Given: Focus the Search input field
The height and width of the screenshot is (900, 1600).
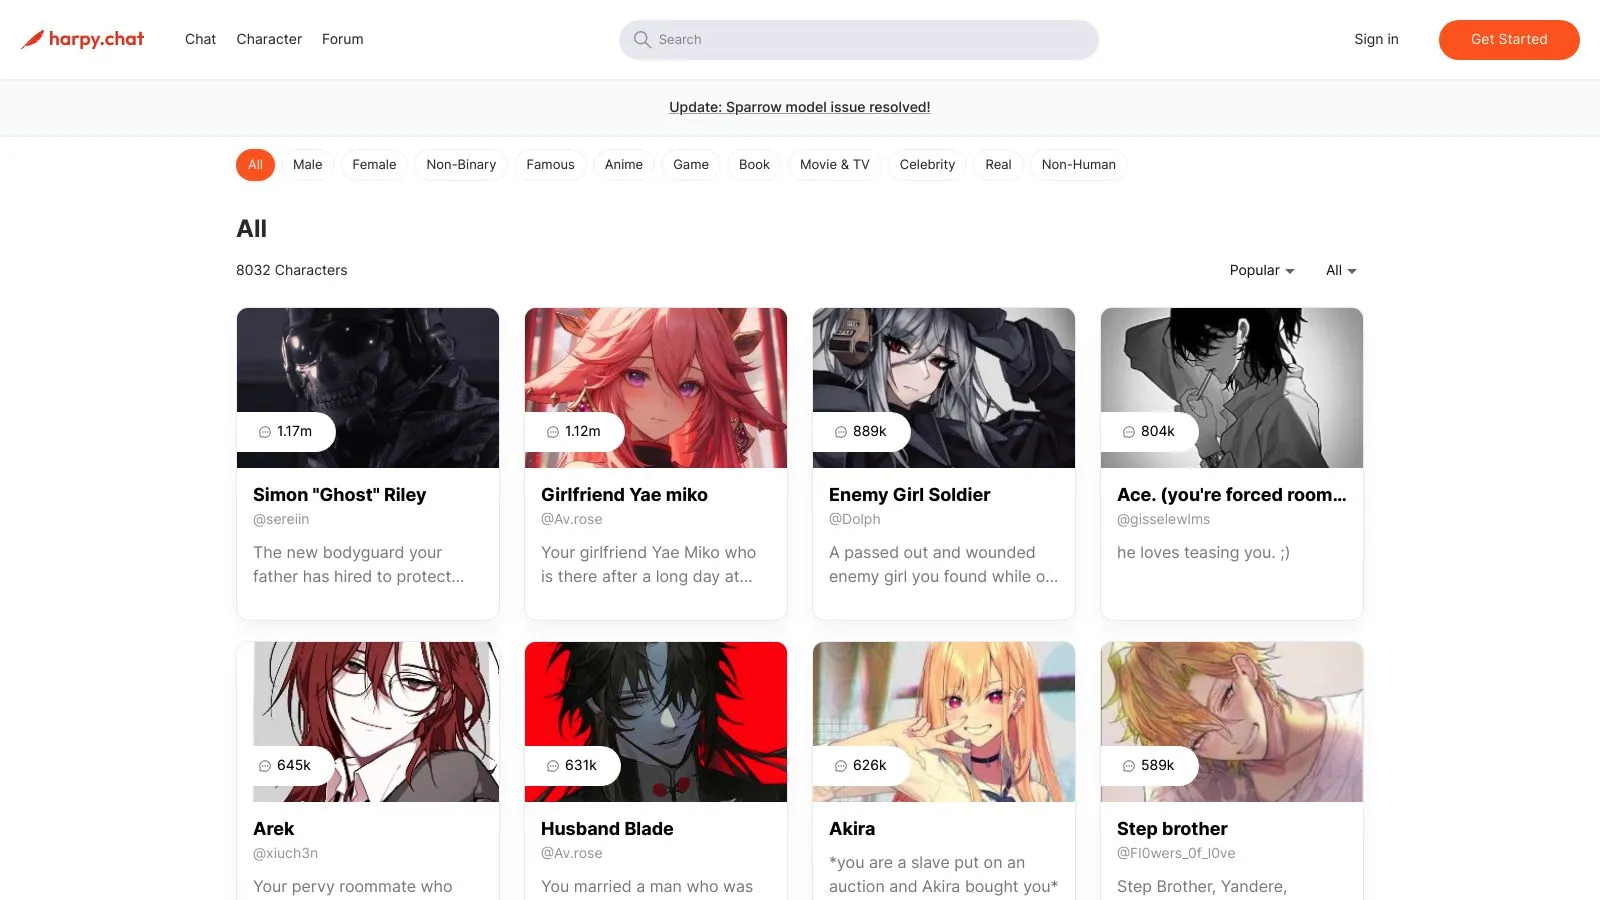Looking at the screenshot, I should pyautogui.click(x=859, y=39).
